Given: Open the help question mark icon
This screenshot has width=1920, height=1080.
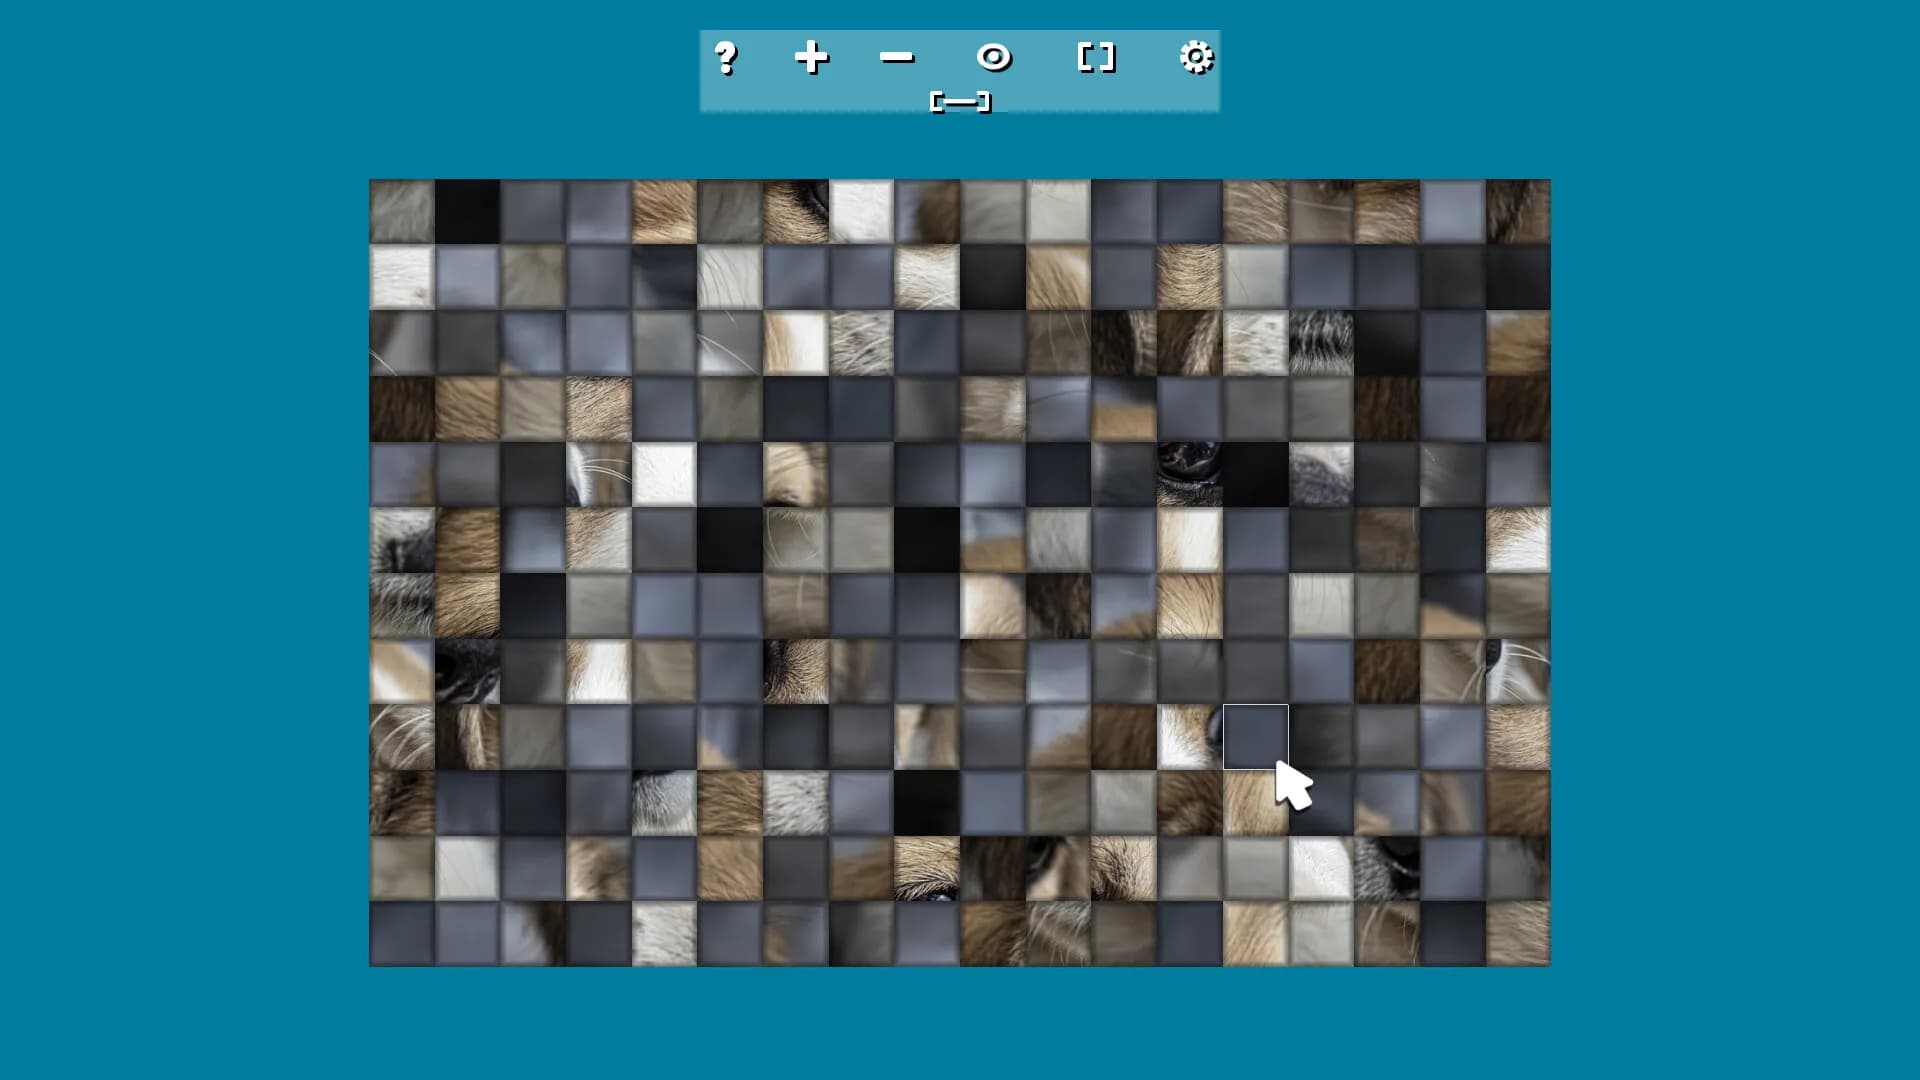Looking at the screenshot, I should coord(727,58).
